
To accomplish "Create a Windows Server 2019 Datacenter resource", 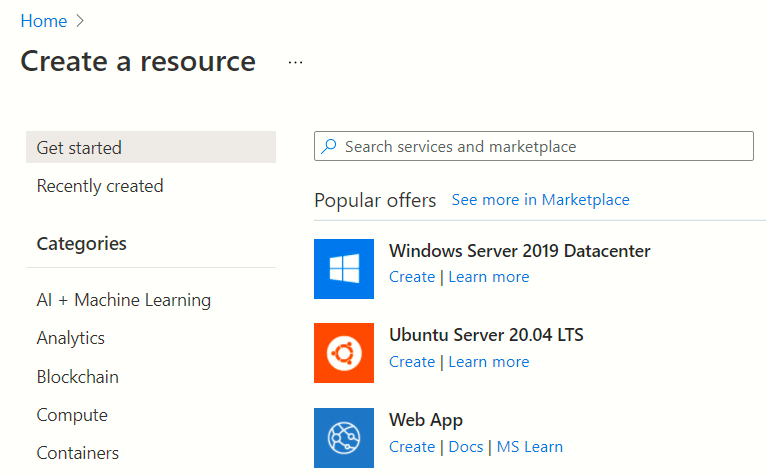I will click(x=412, y=277).
